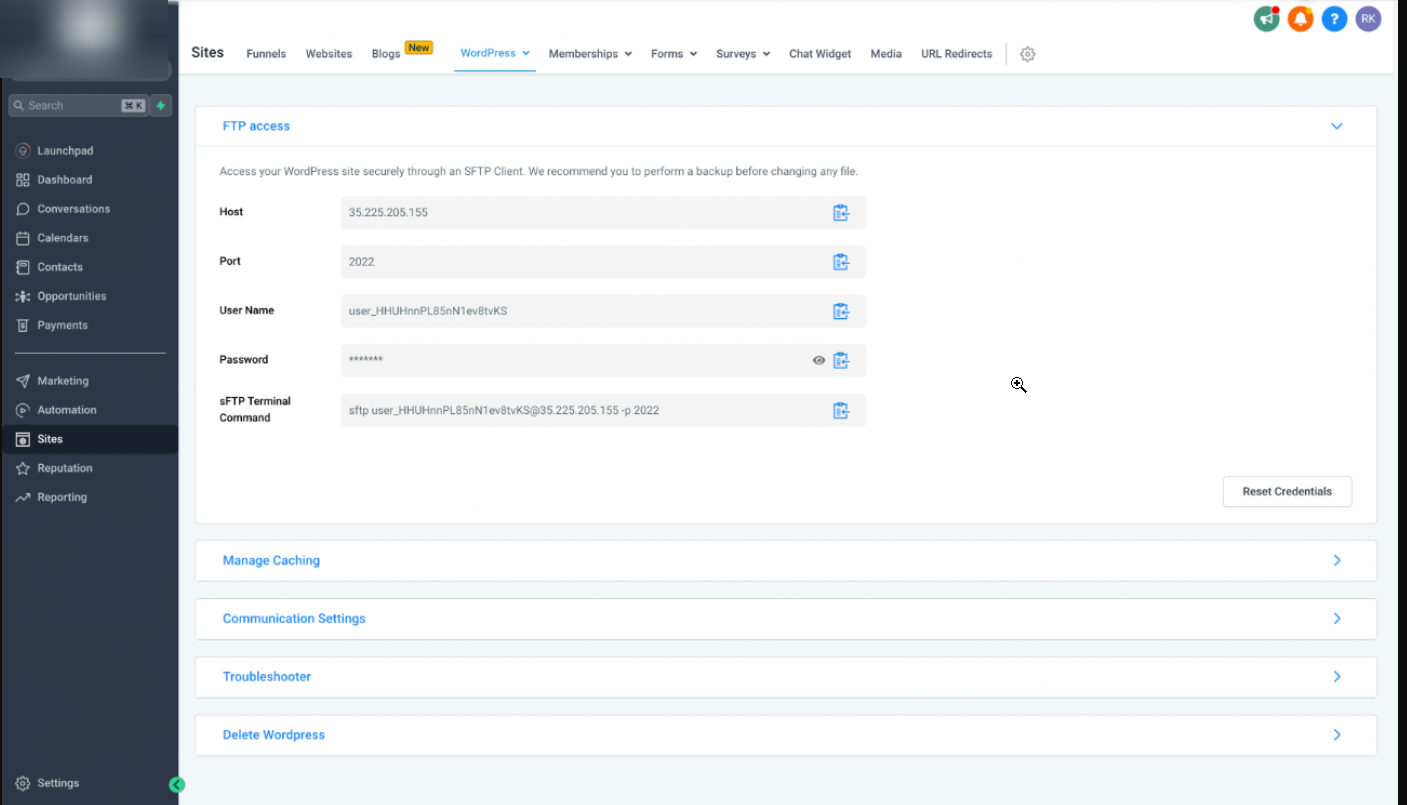Click the green lightning quick actions icon
Image resolution: width=1407 pixels, height=805 pixels.
coord(161,106)
